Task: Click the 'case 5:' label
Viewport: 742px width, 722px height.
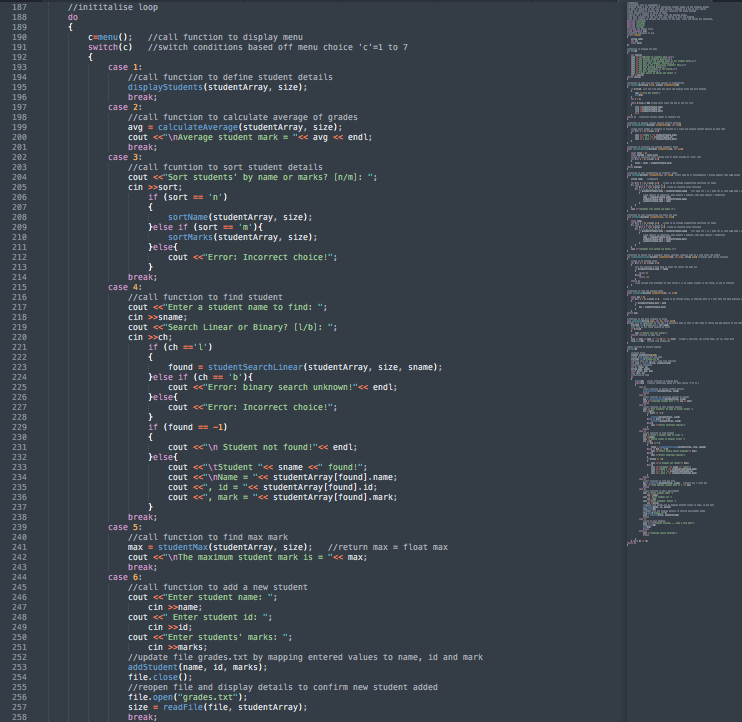Action: 125,527
